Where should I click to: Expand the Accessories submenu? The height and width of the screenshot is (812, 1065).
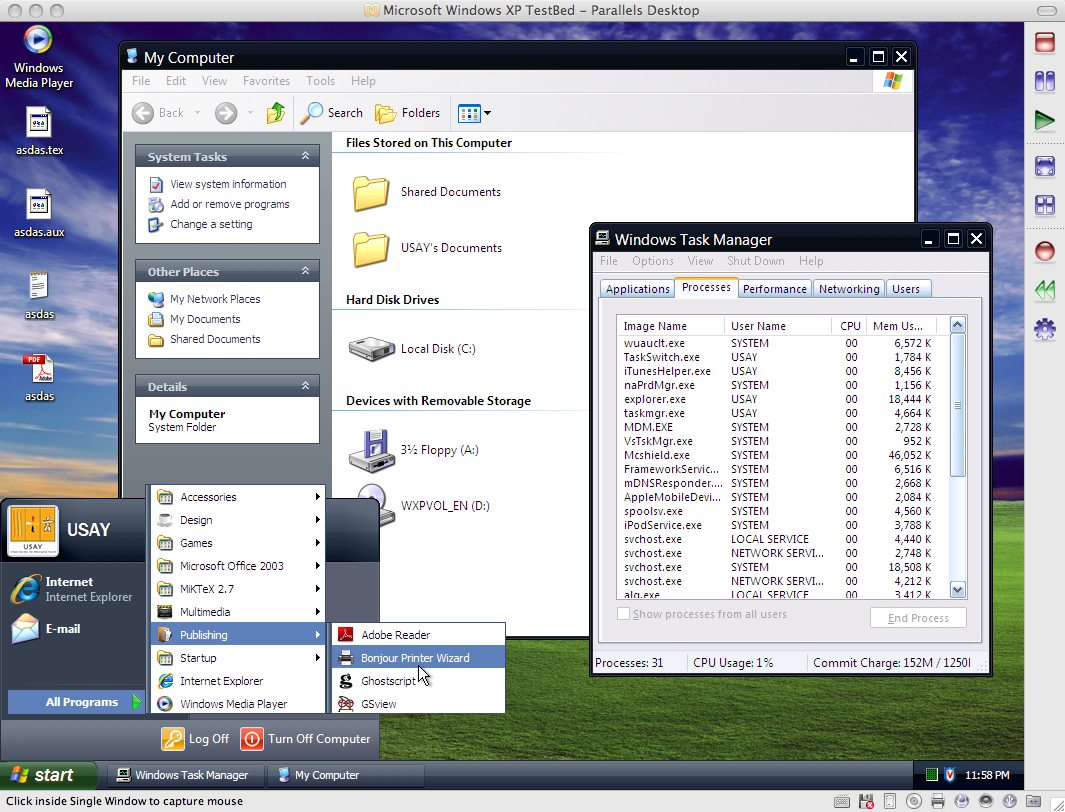click(238, 497)
